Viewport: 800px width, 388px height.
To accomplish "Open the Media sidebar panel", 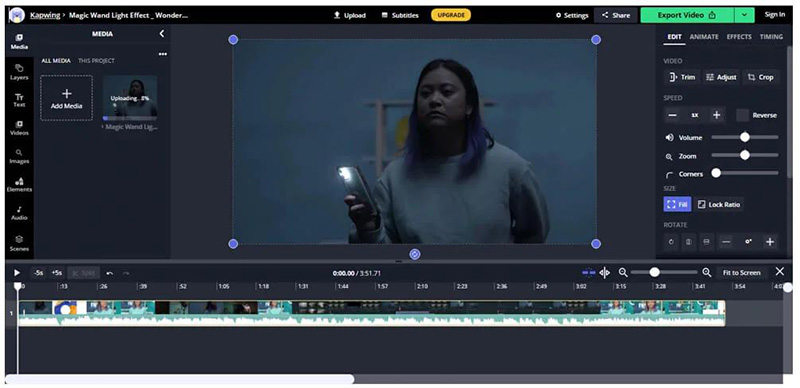I will pyautogui.click(x=19, y=41).
